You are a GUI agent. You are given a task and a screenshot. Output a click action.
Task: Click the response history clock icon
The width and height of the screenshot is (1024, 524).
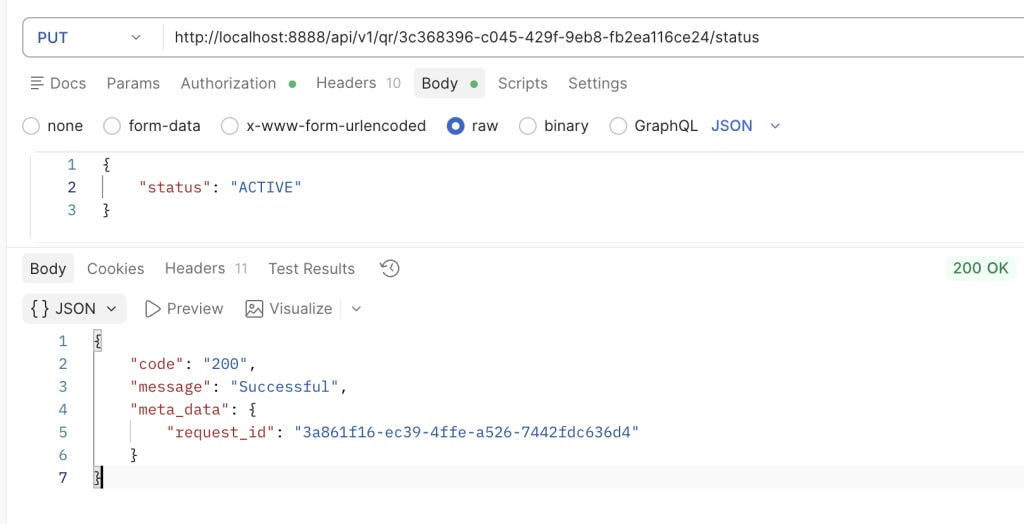(x=390, y=269)
